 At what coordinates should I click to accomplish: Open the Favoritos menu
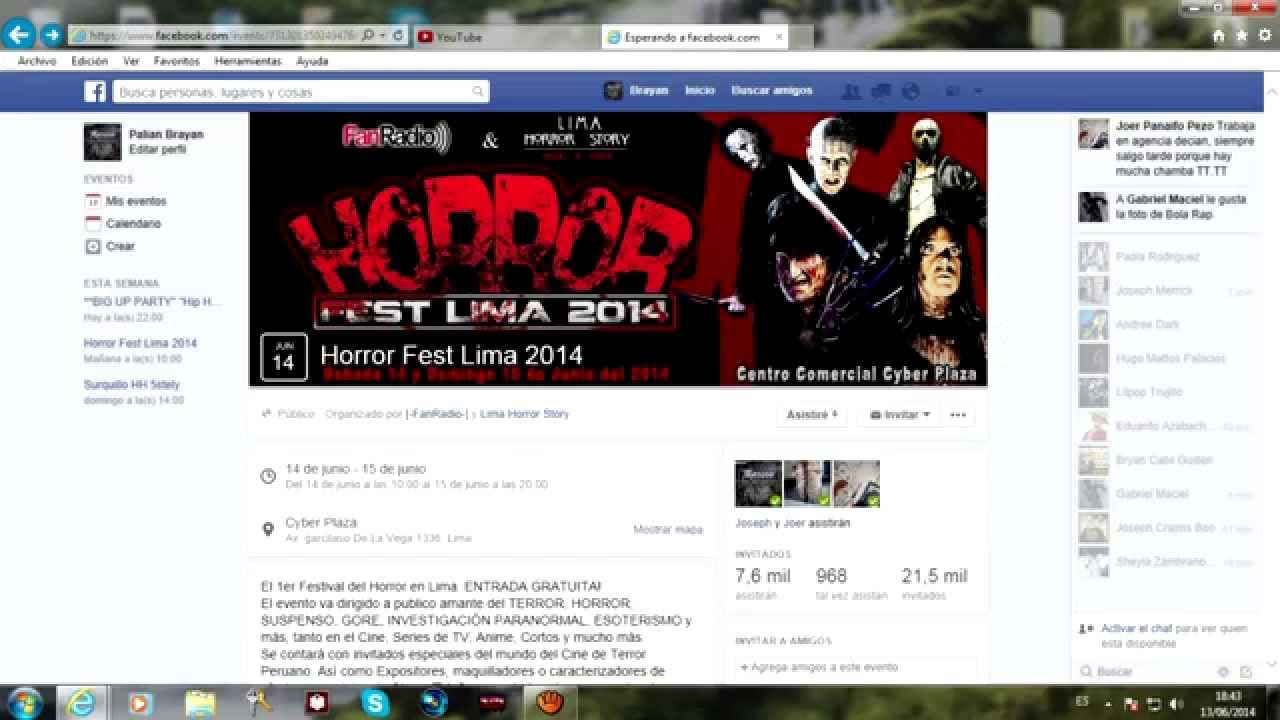(x=177, y=61)
